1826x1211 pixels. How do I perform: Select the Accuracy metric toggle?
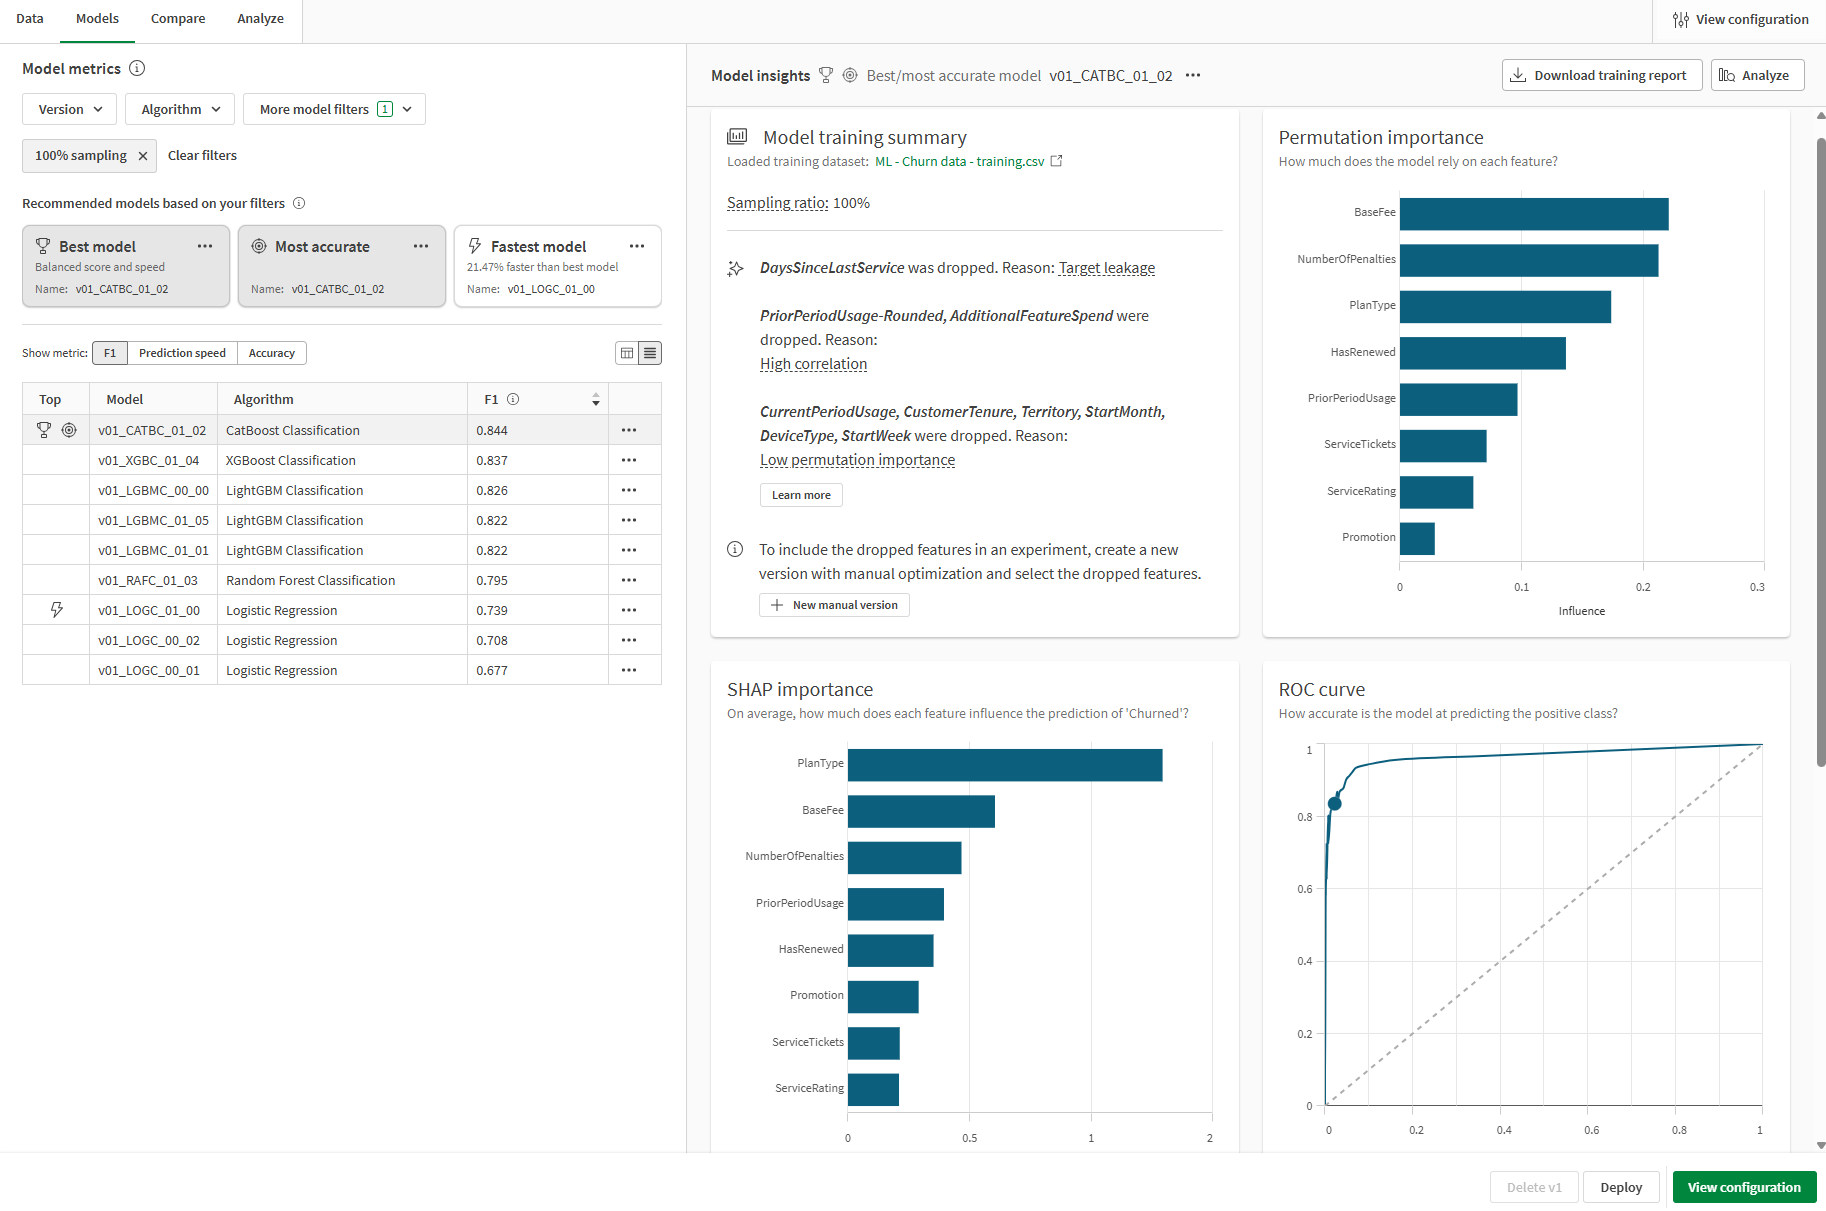pos(271,353)
